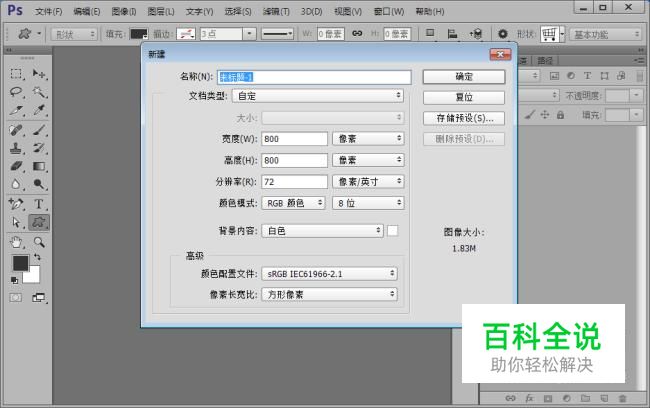Screen dimensions: 650x408
Task: Open the path operations option
Action: click(430, 34)
